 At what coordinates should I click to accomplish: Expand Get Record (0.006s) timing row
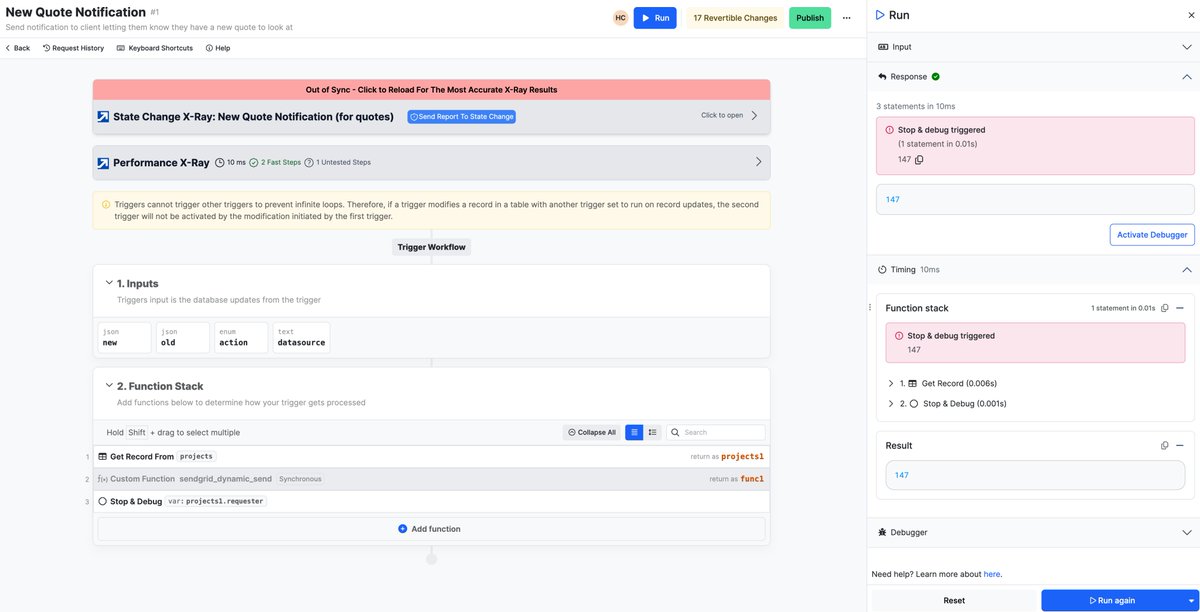(x=891, y=383)
